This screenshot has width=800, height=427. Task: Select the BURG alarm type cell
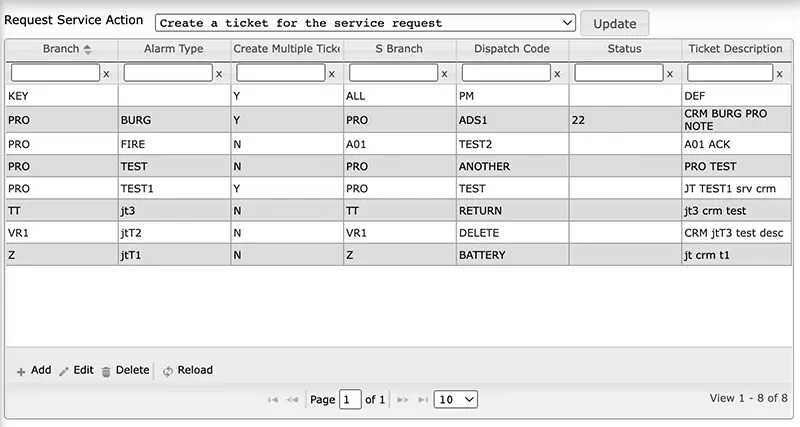(174, 120)
